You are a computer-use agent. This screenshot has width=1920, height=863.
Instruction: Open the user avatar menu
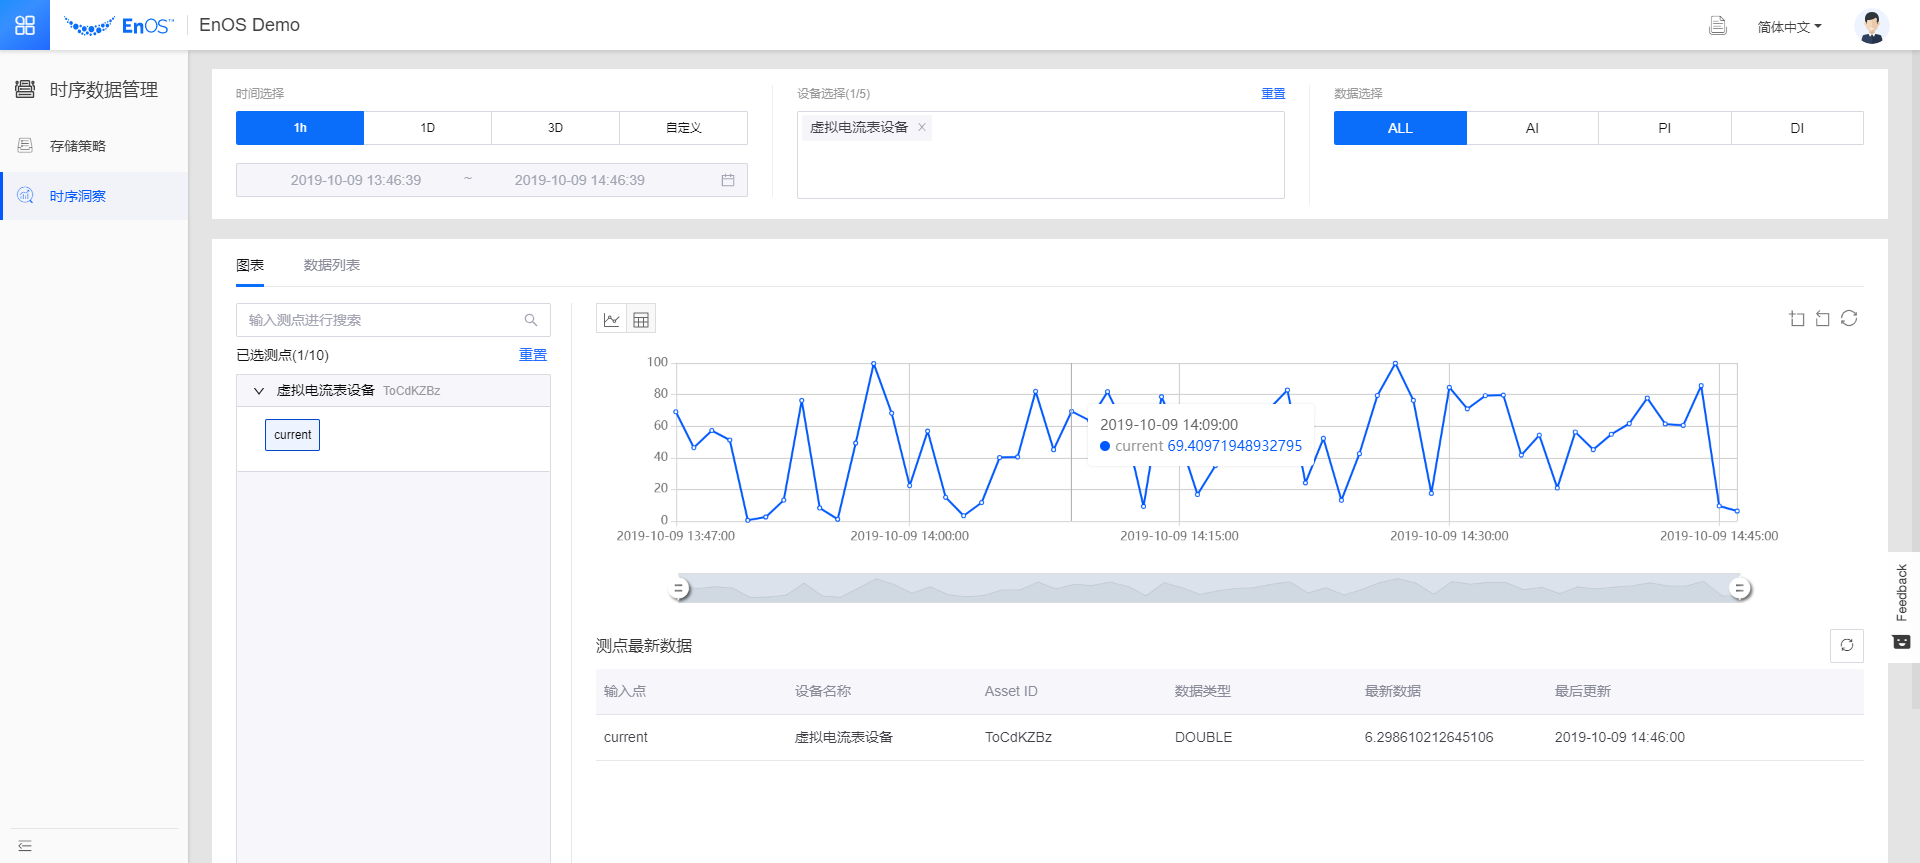[x=1871, y=26]
